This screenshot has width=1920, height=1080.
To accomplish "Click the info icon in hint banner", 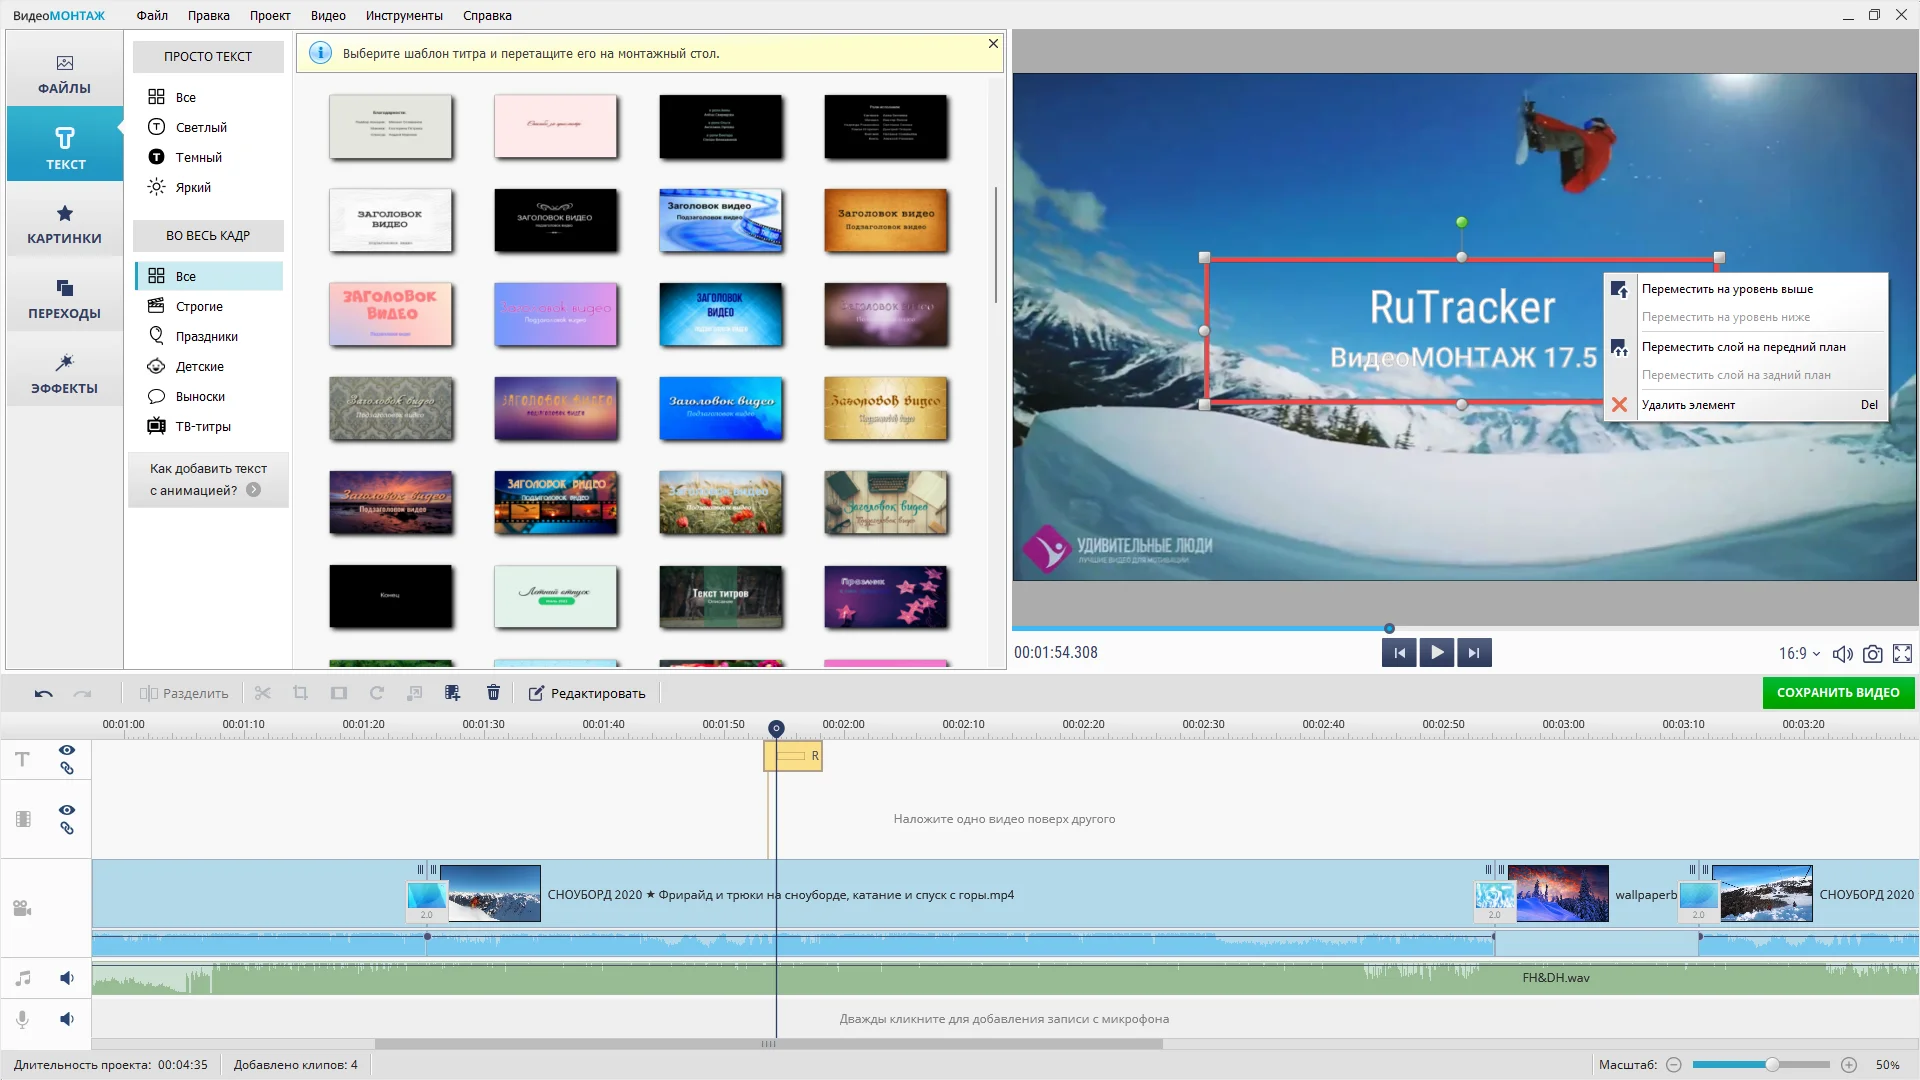I will click(x=320, y=53).
